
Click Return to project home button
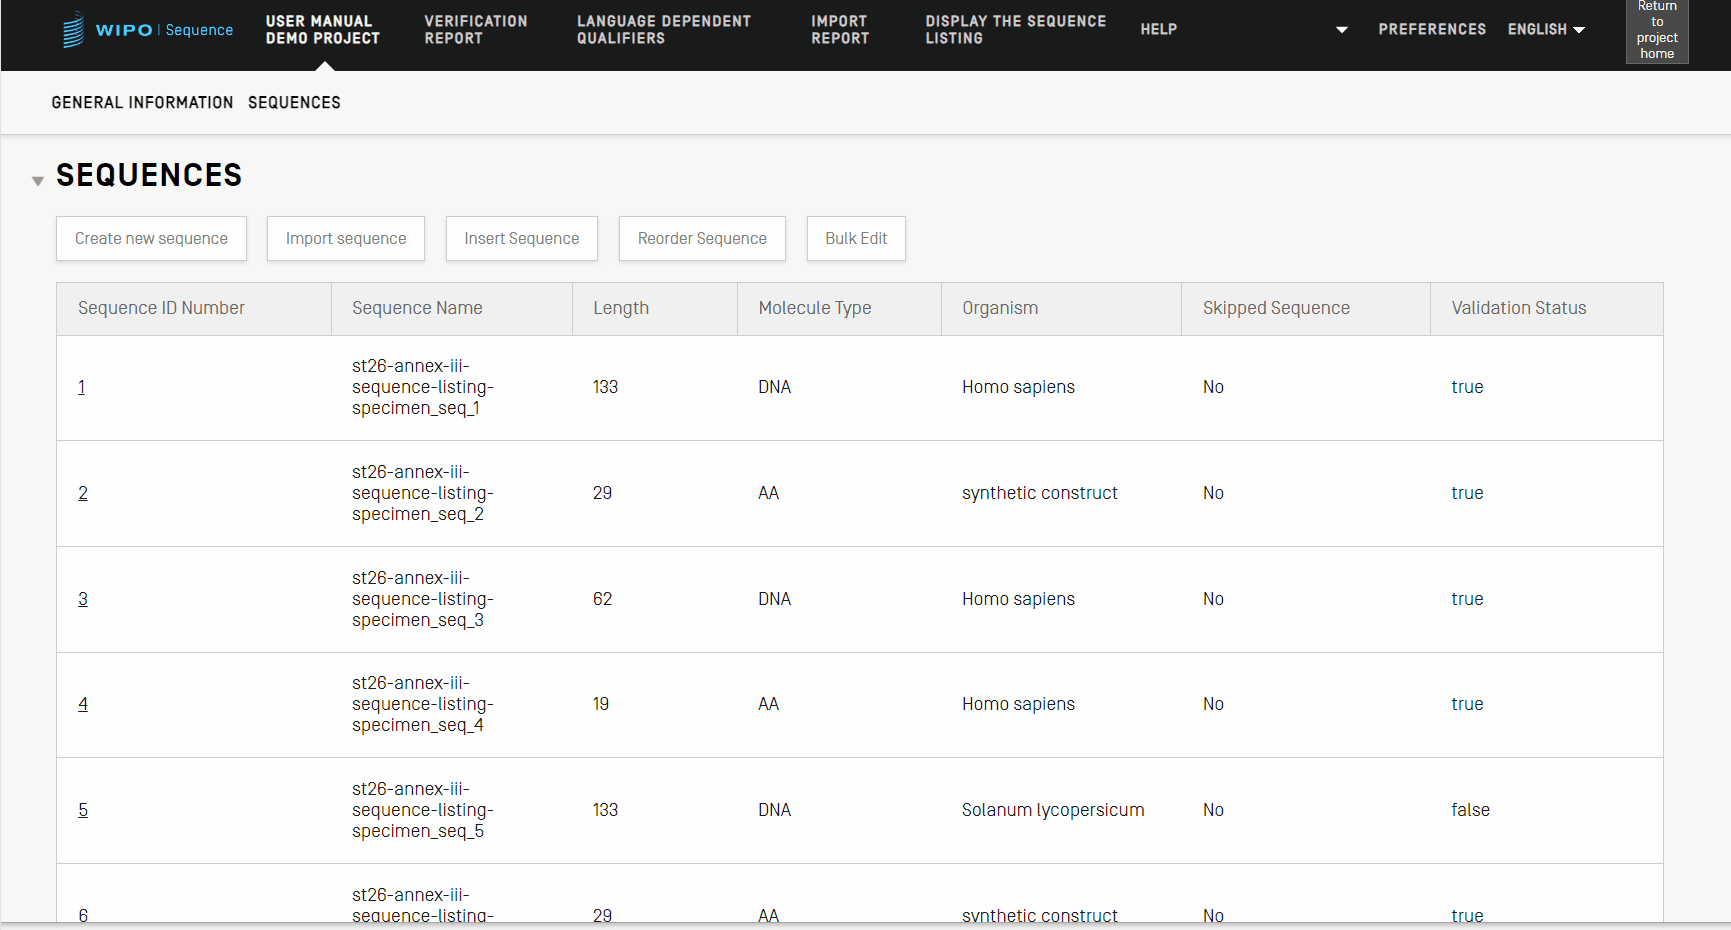(x=1656, y=31)
